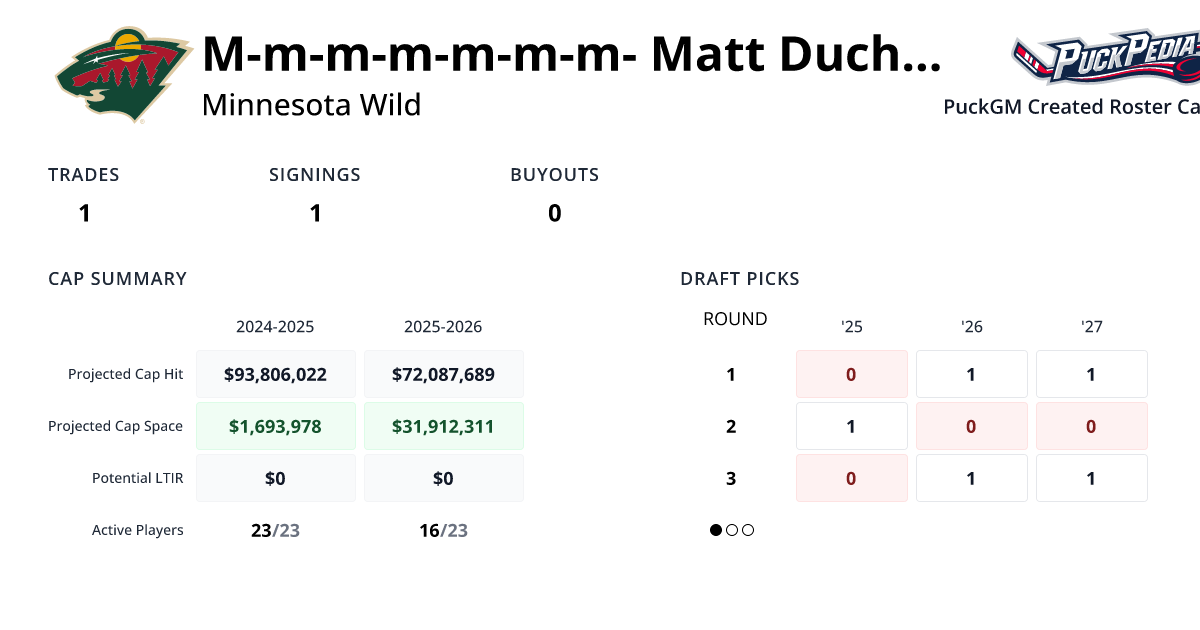Viewport: 1200px width, 630px height.
Task: Go to the third pagination dot
Action: (x=748, y=530)
